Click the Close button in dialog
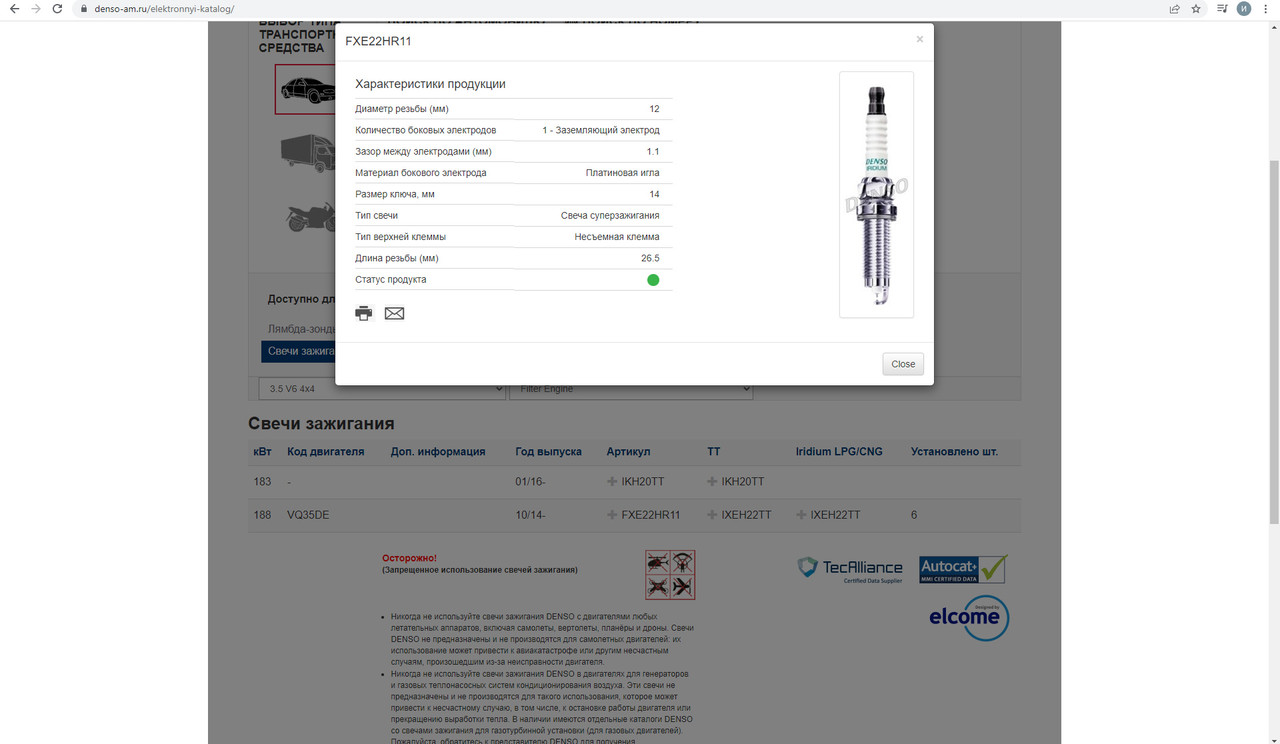This screenshot has height=744, width=1280. (903, 364)
